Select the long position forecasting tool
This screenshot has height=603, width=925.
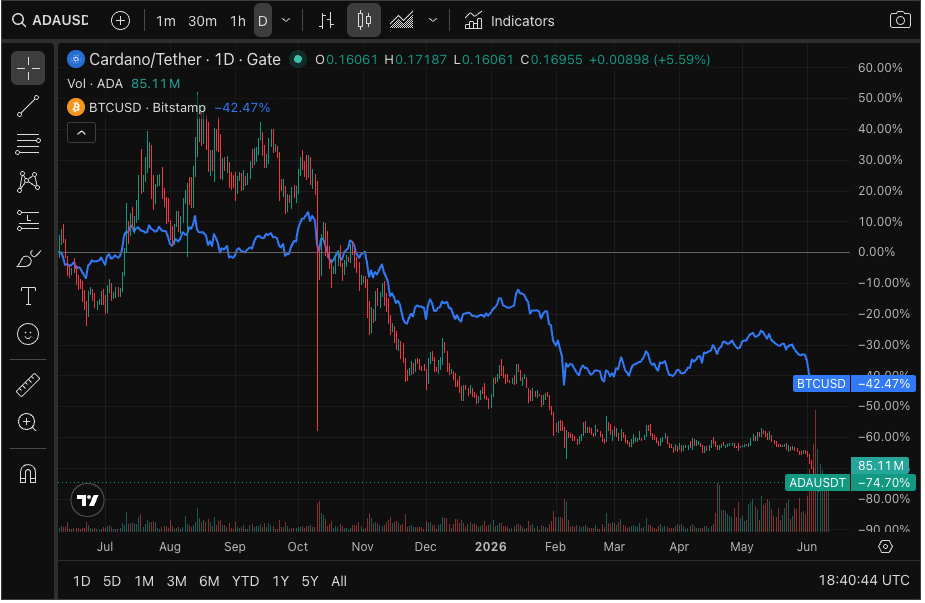(28, 220)
